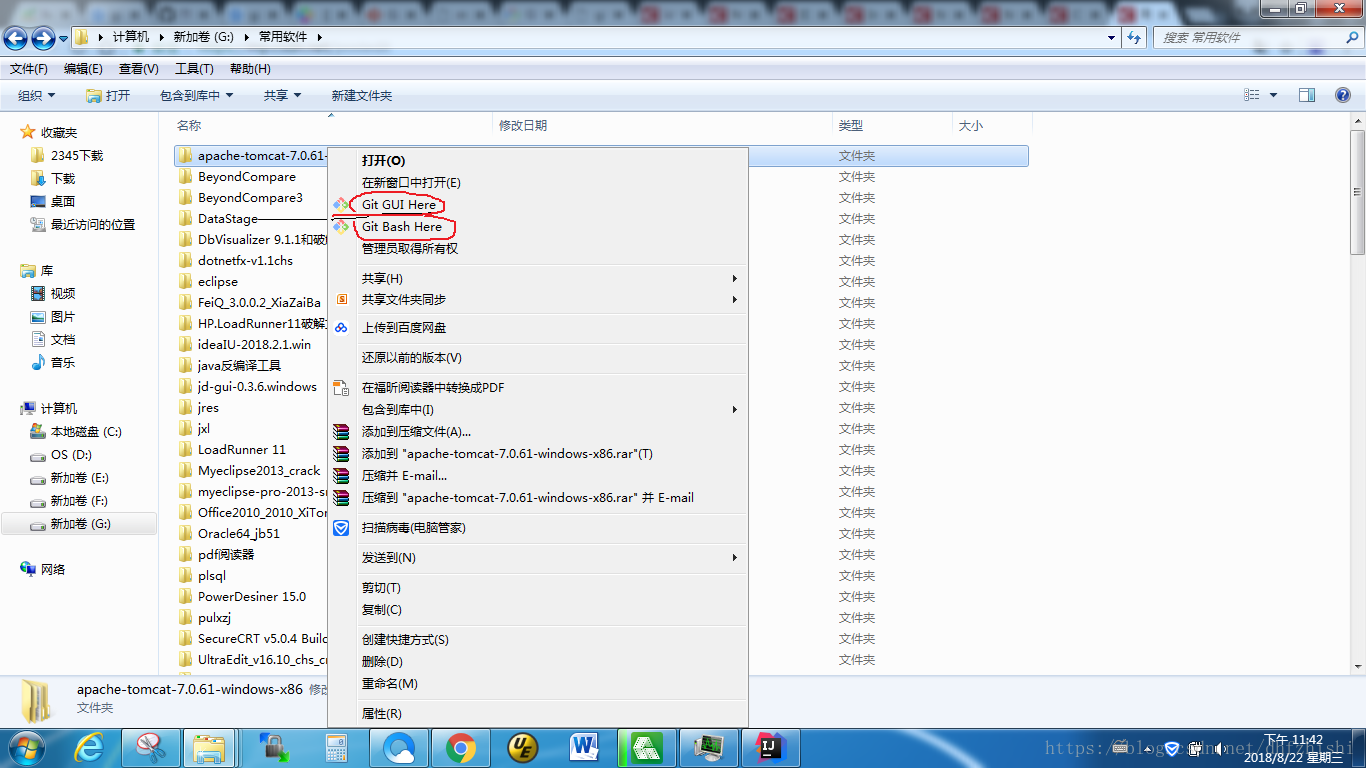Image resolution: width=1366 pixels, height=768 pixels.
Task: Click the forward navigation arrow
Action: point(43,38)
